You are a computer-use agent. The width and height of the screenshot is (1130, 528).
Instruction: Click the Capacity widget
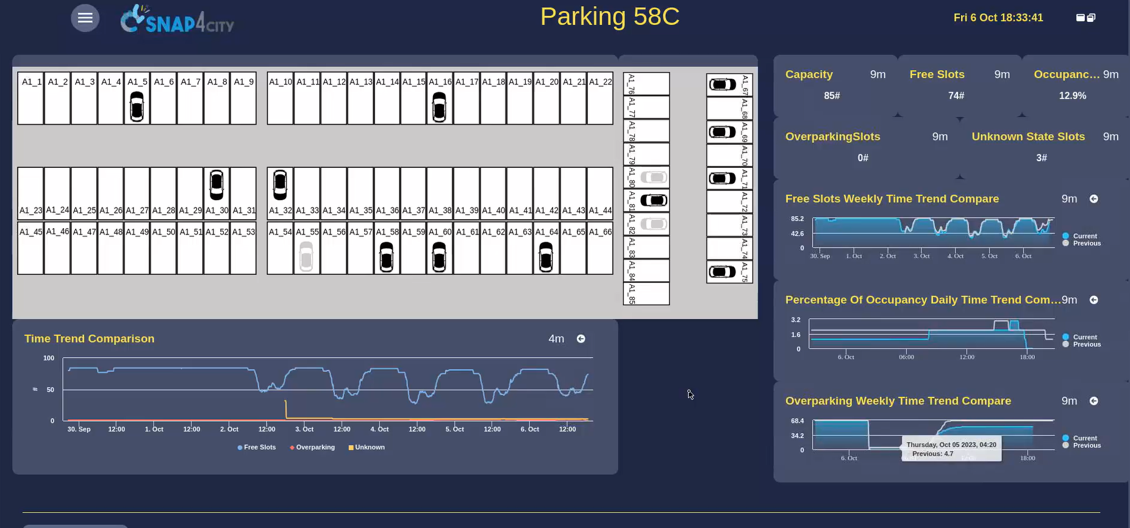click(832, 85)
